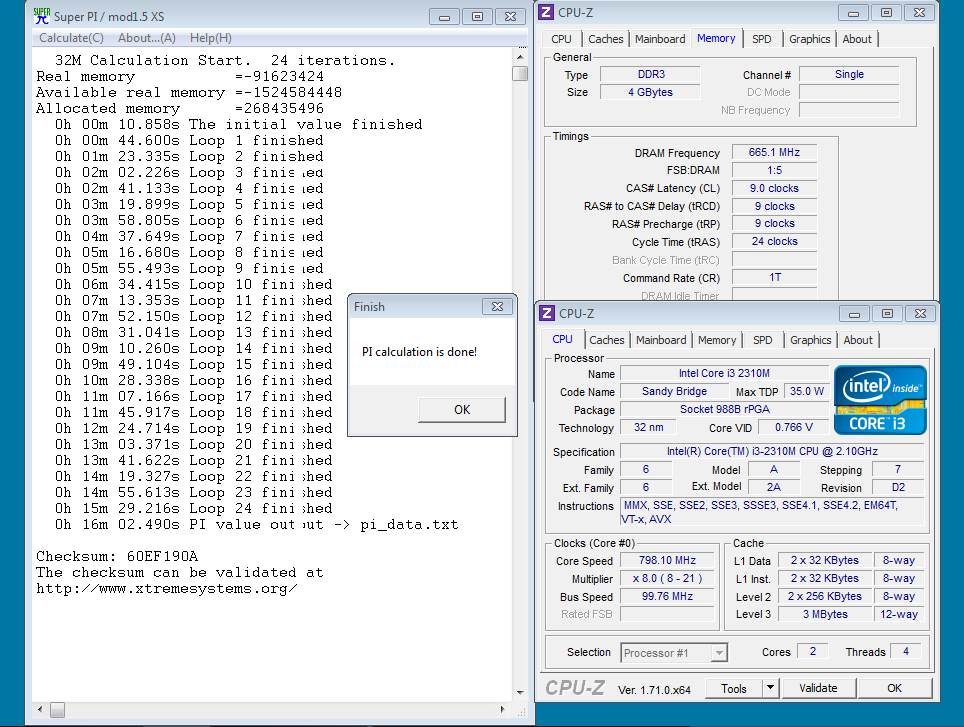Click the Level 3 cache value 3 MBytes
964x727 pixels.
click(x=824, y=614)
